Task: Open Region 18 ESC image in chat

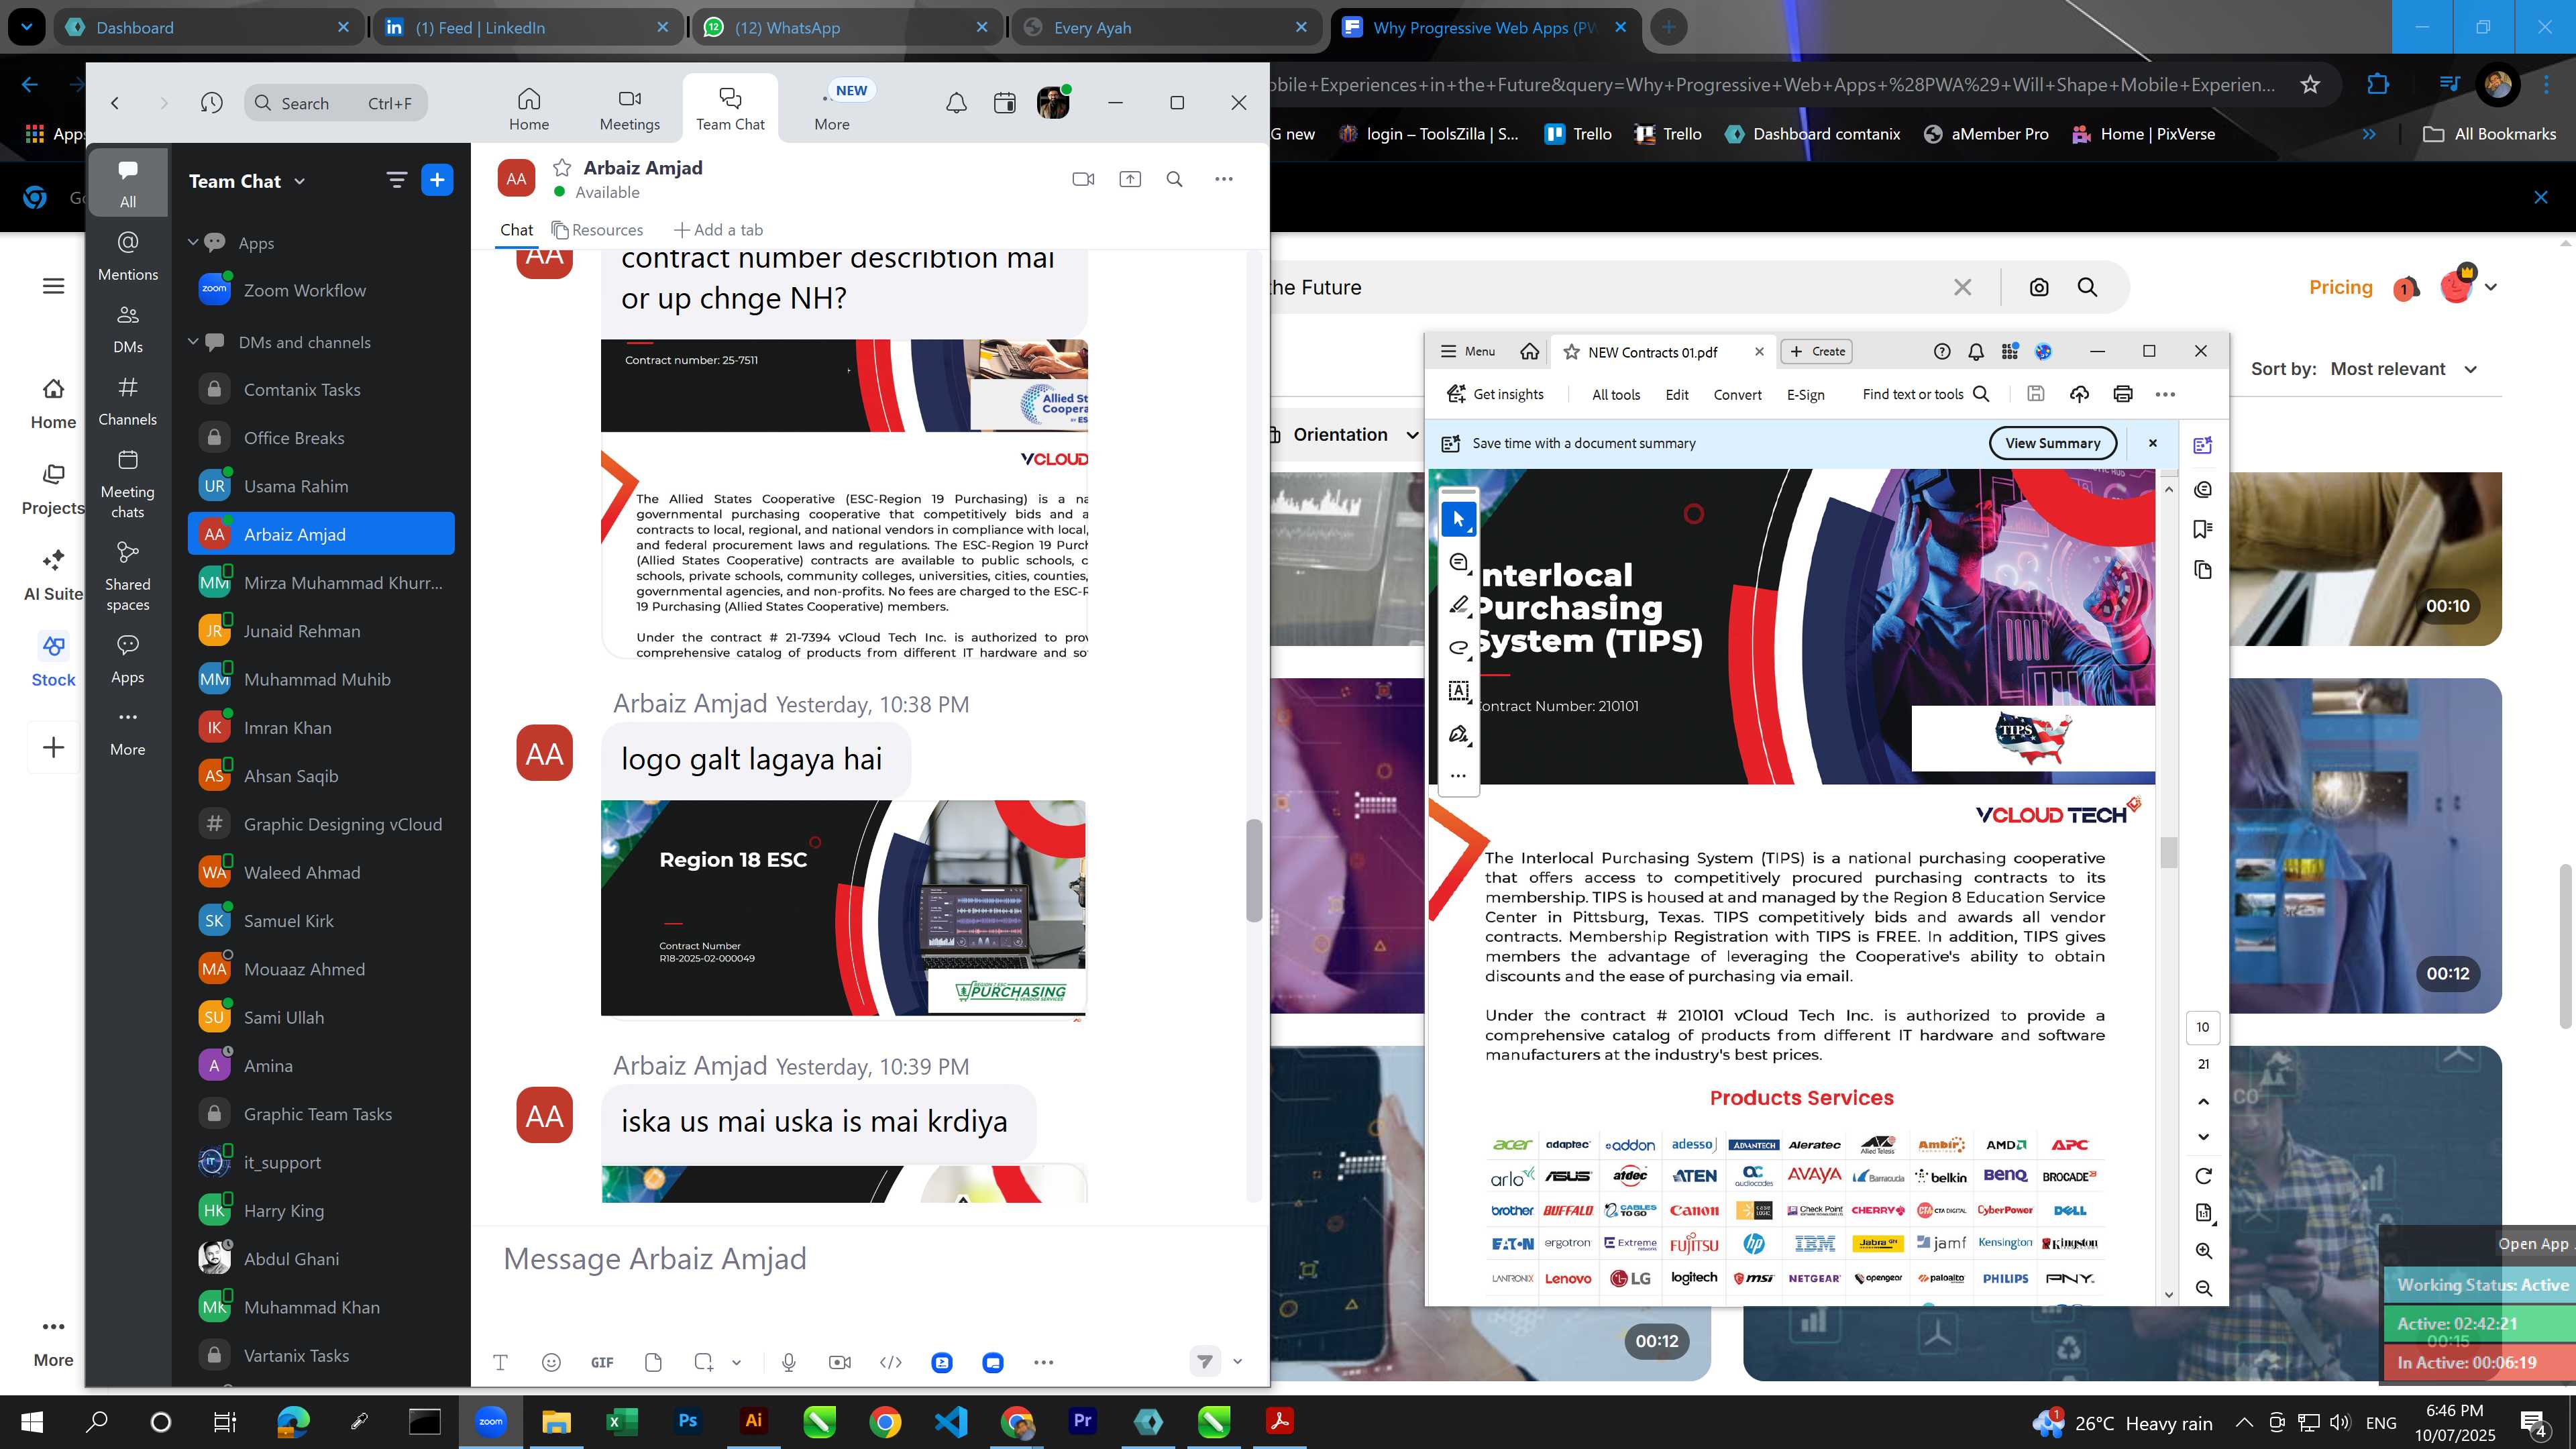Action: pos(843,908)
